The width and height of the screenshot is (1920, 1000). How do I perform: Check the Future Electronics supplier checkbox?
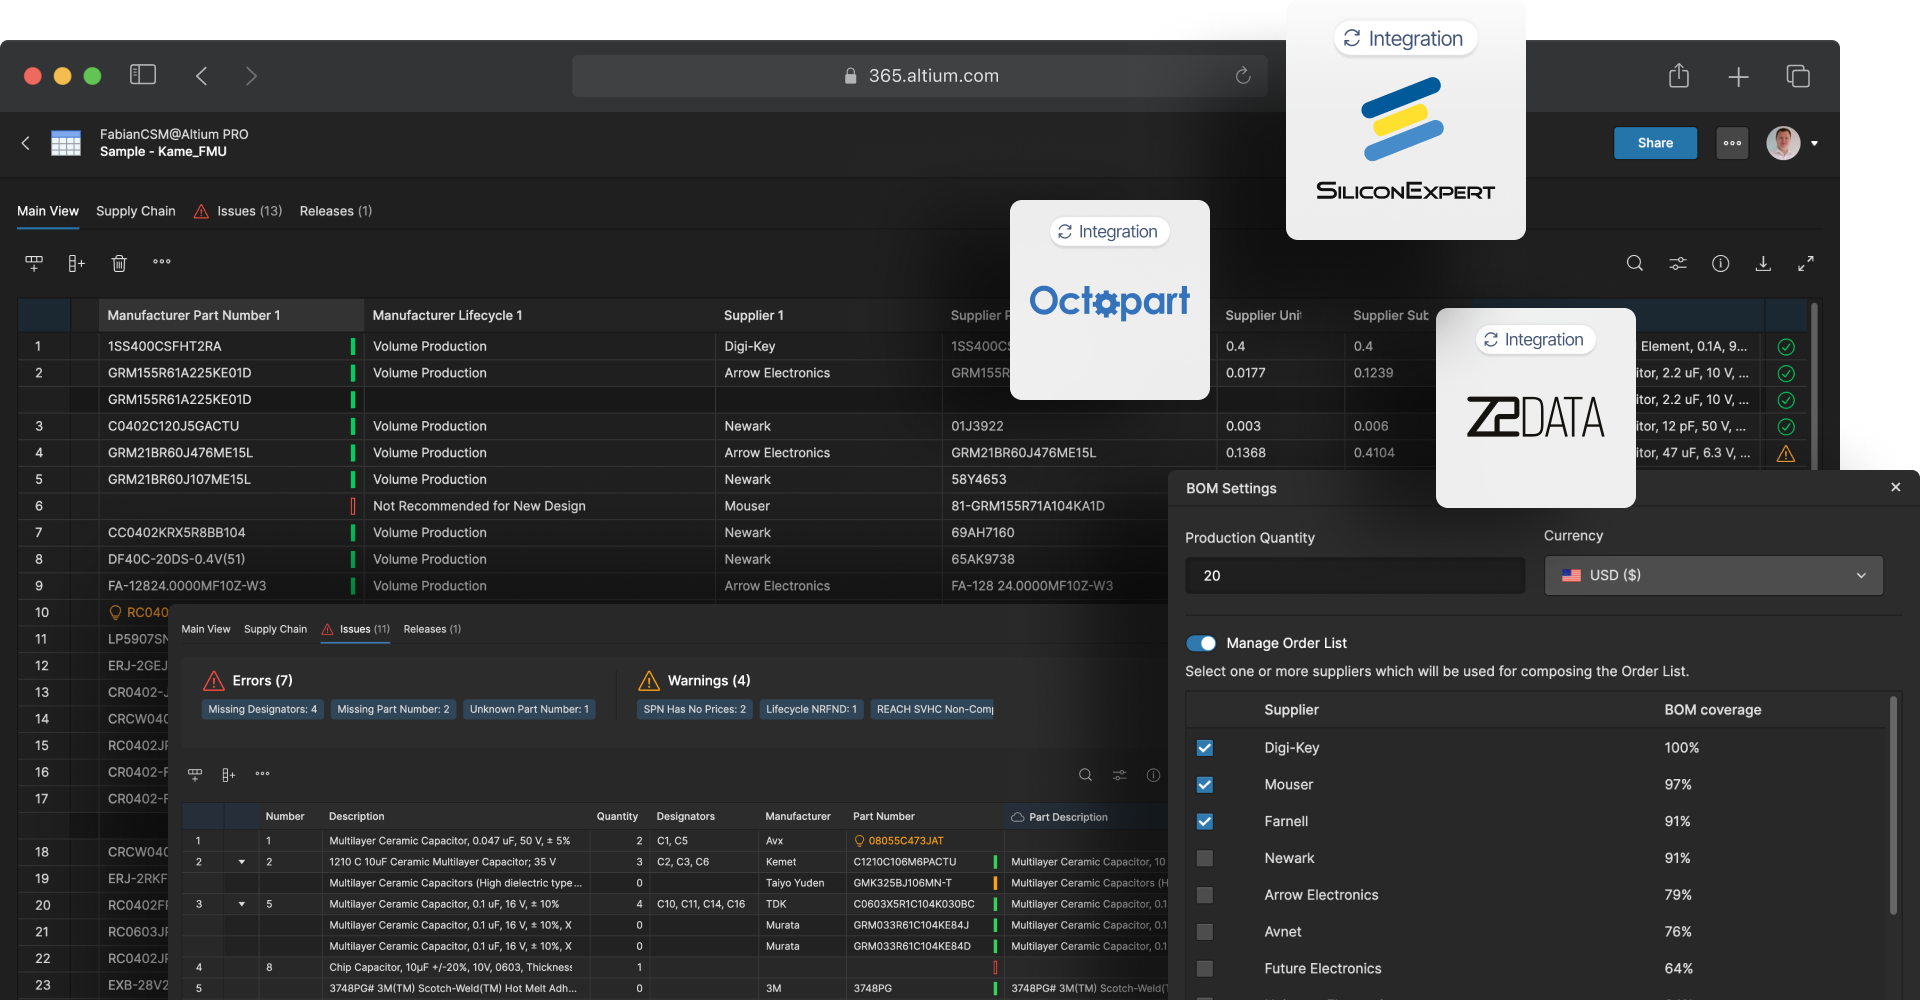coord(1205,969)
